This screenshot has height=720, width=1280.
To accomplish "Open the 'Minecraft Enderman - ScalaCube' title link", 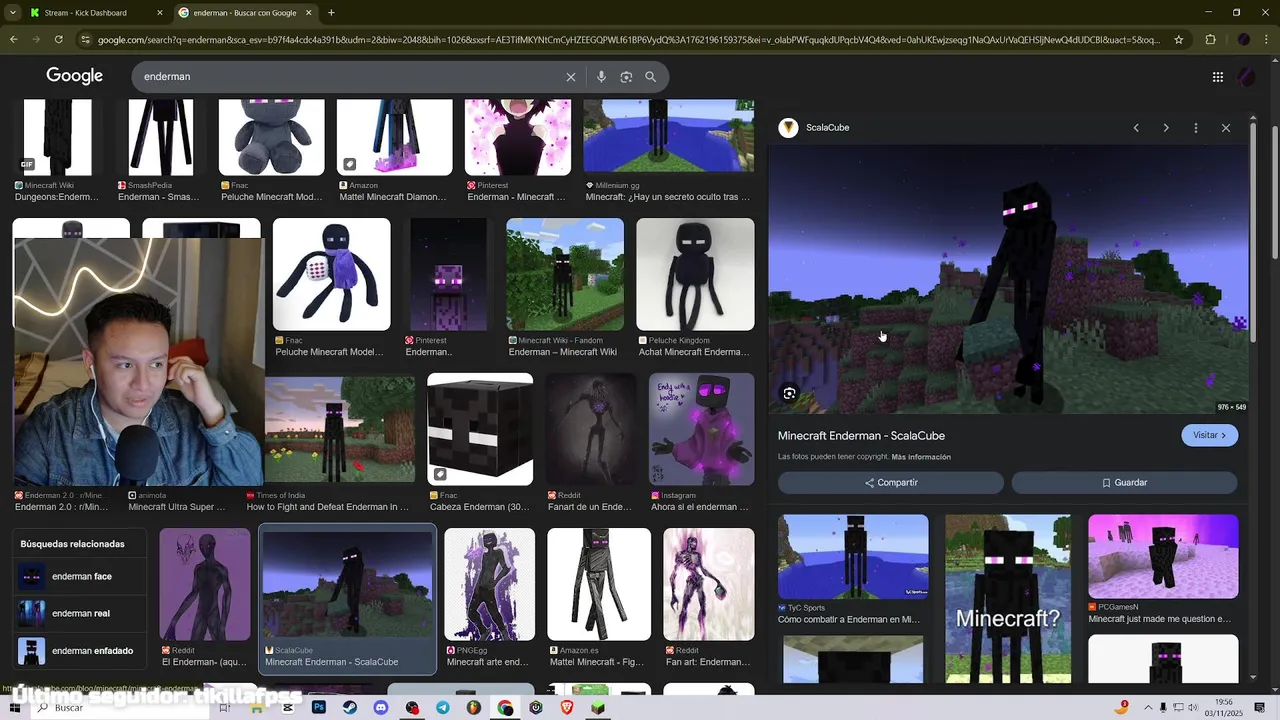I will coord(861,436).
